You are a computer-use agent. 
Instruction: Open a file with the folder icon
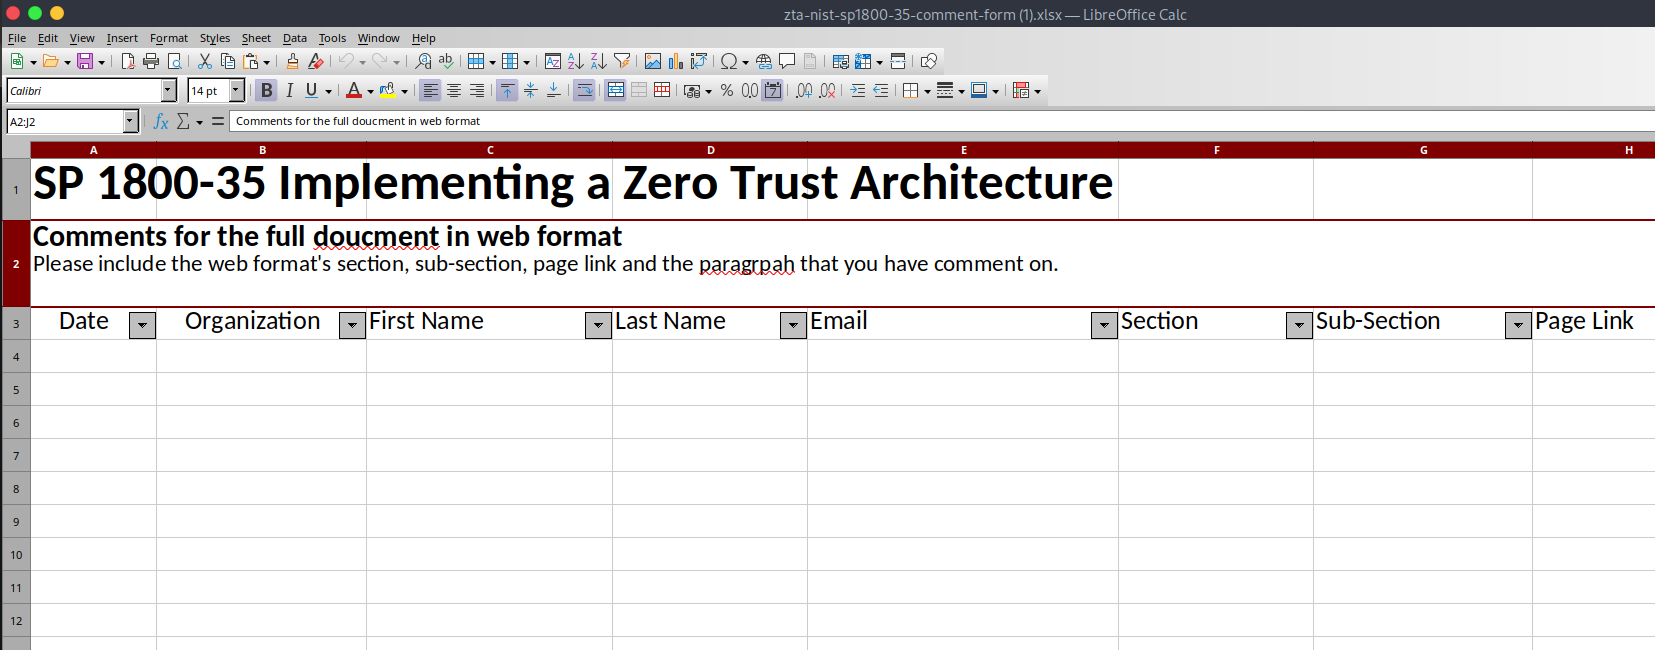[x=50, y=61]
